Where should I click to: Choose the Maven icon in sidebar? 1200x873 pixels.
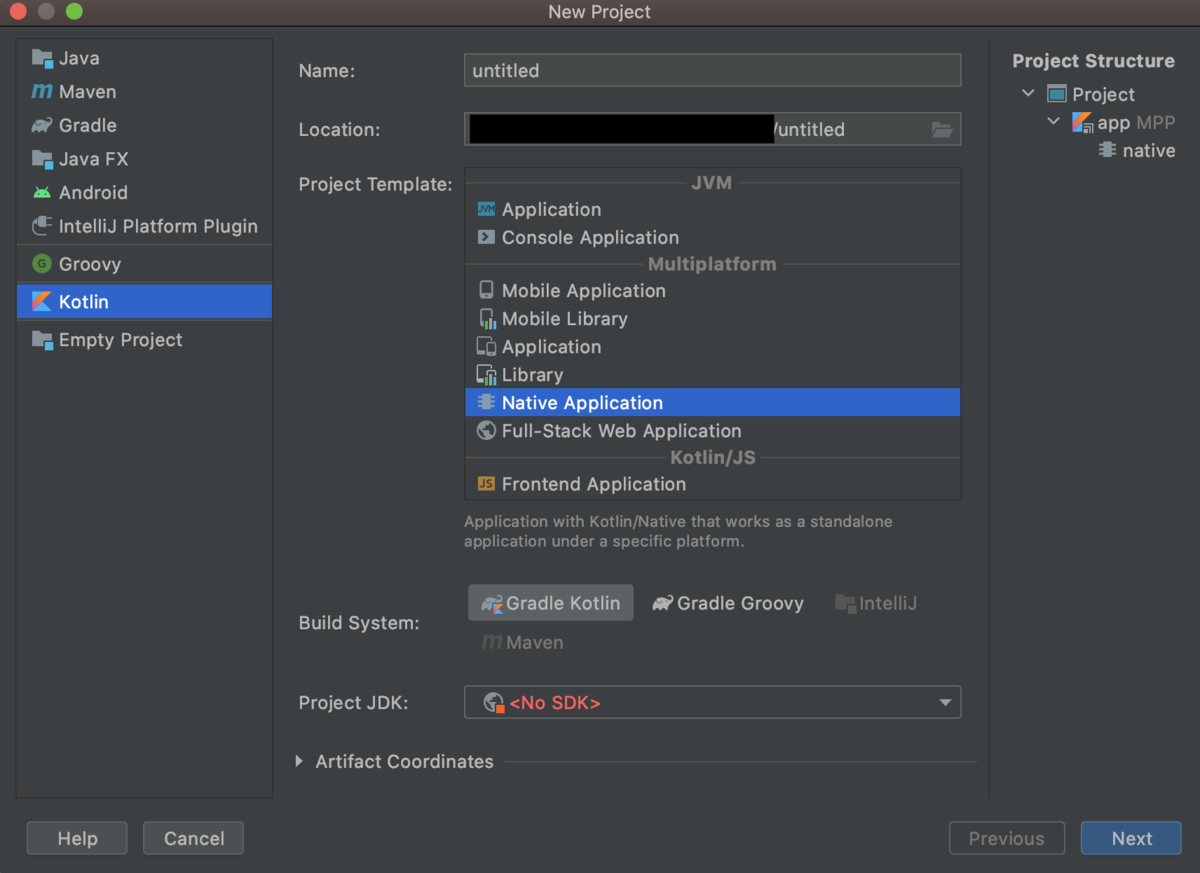pyautogui.click(x=42, y=92)
